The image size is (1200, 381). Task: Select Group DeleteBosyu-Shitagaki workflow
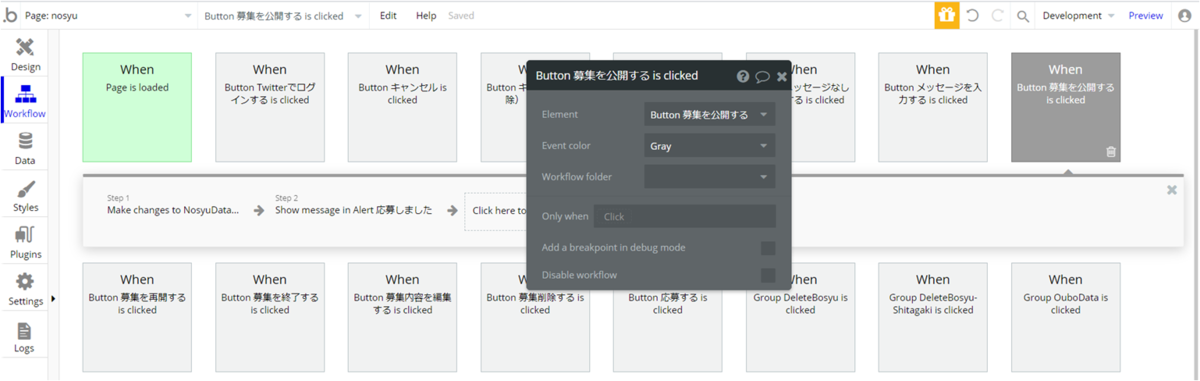933,317
